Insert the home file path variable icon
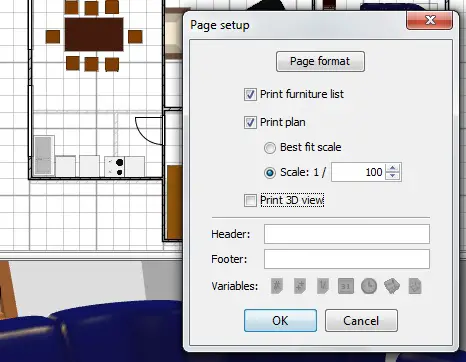Screen dimensions: 466x362 [392, 286]
